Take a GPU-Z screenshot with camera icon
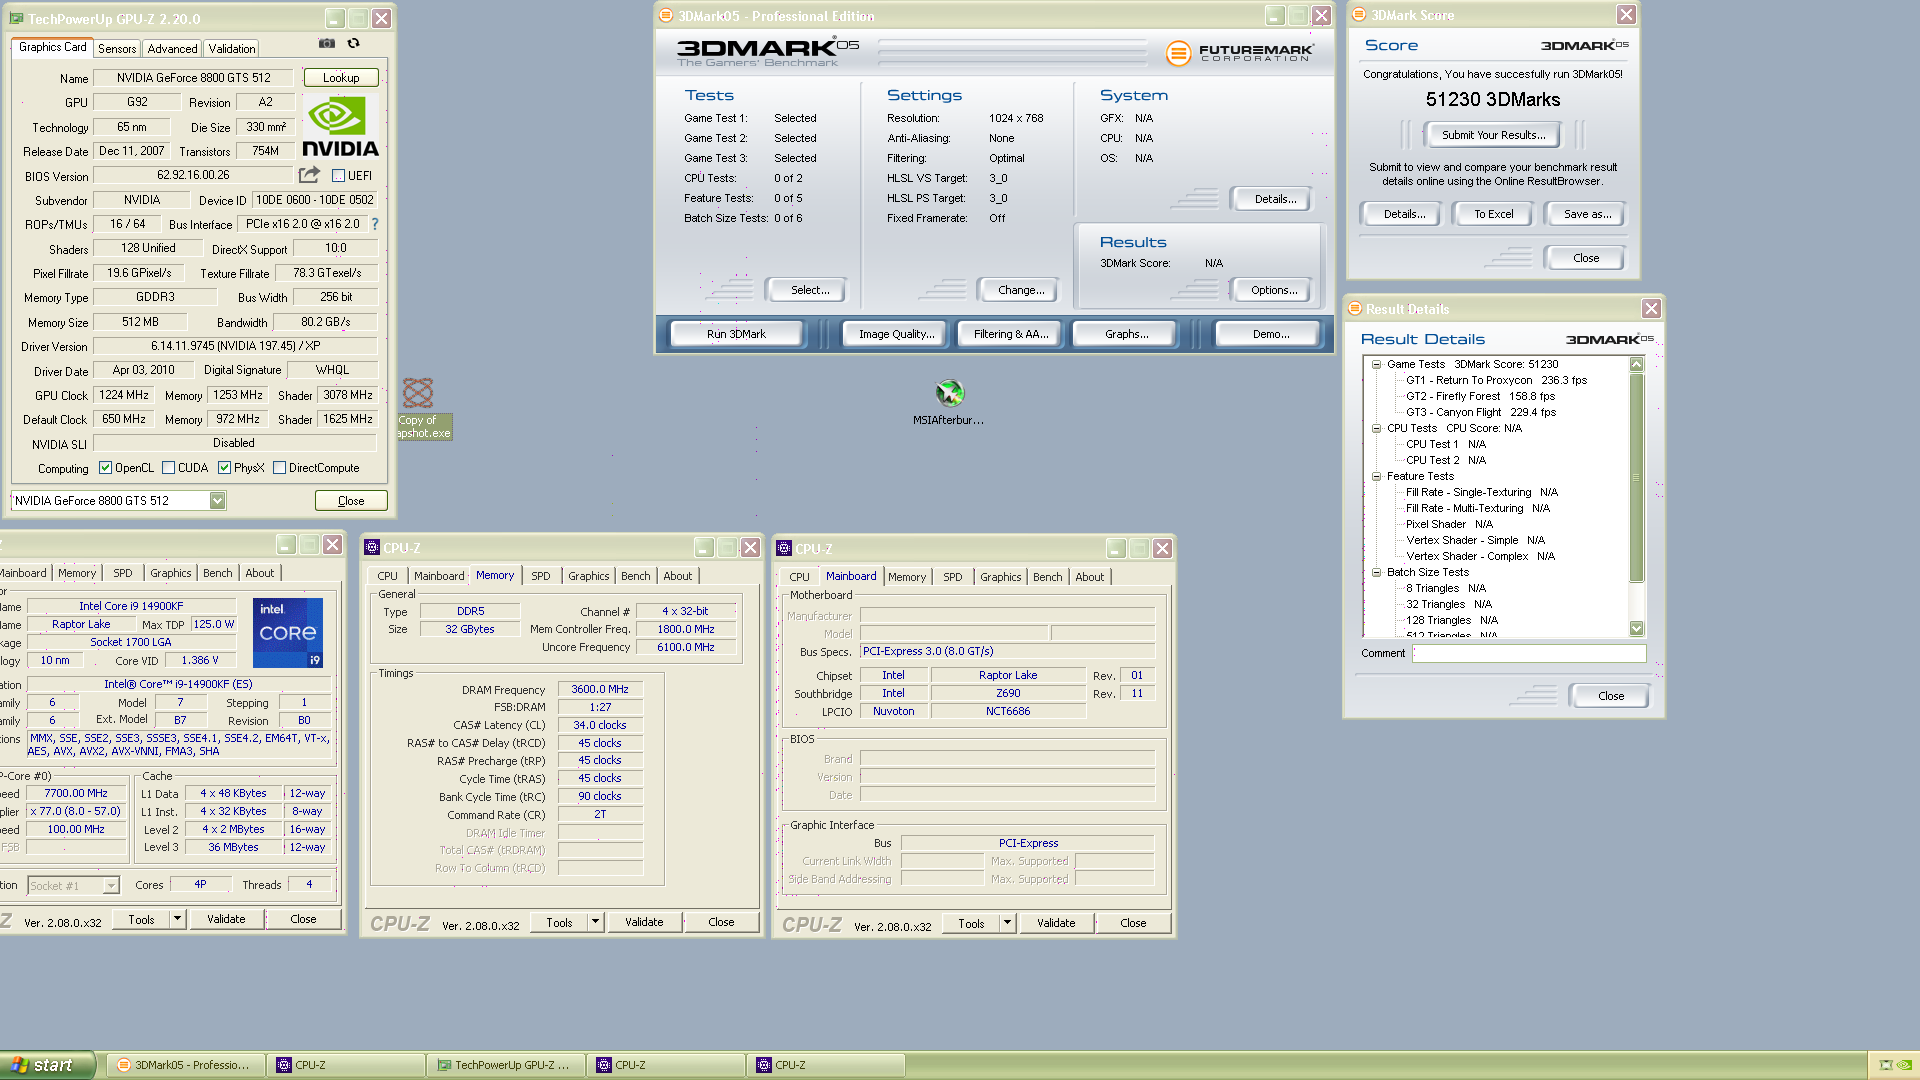Viewport: 1920px width, 1080px height. [x=326, y=43]
